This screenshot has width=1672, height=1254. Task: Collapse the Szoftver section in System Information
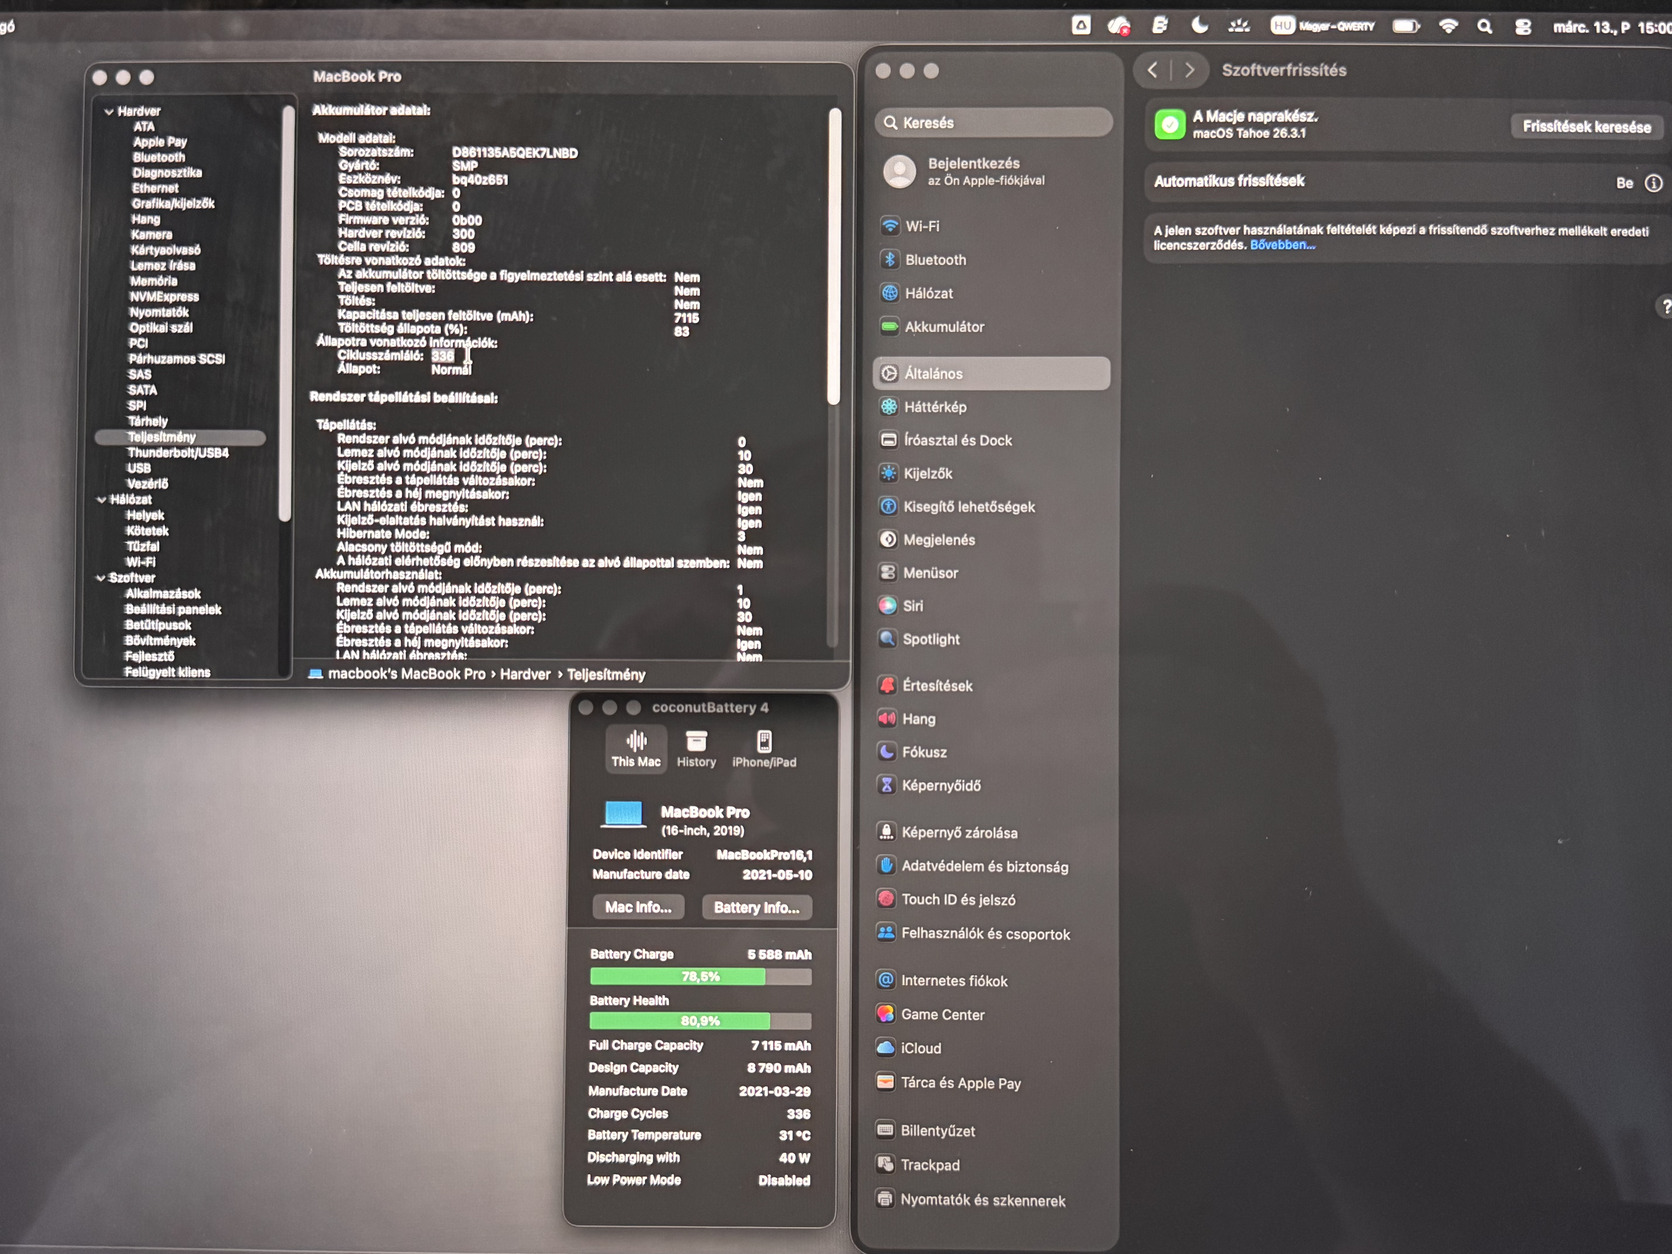[101, 578]
